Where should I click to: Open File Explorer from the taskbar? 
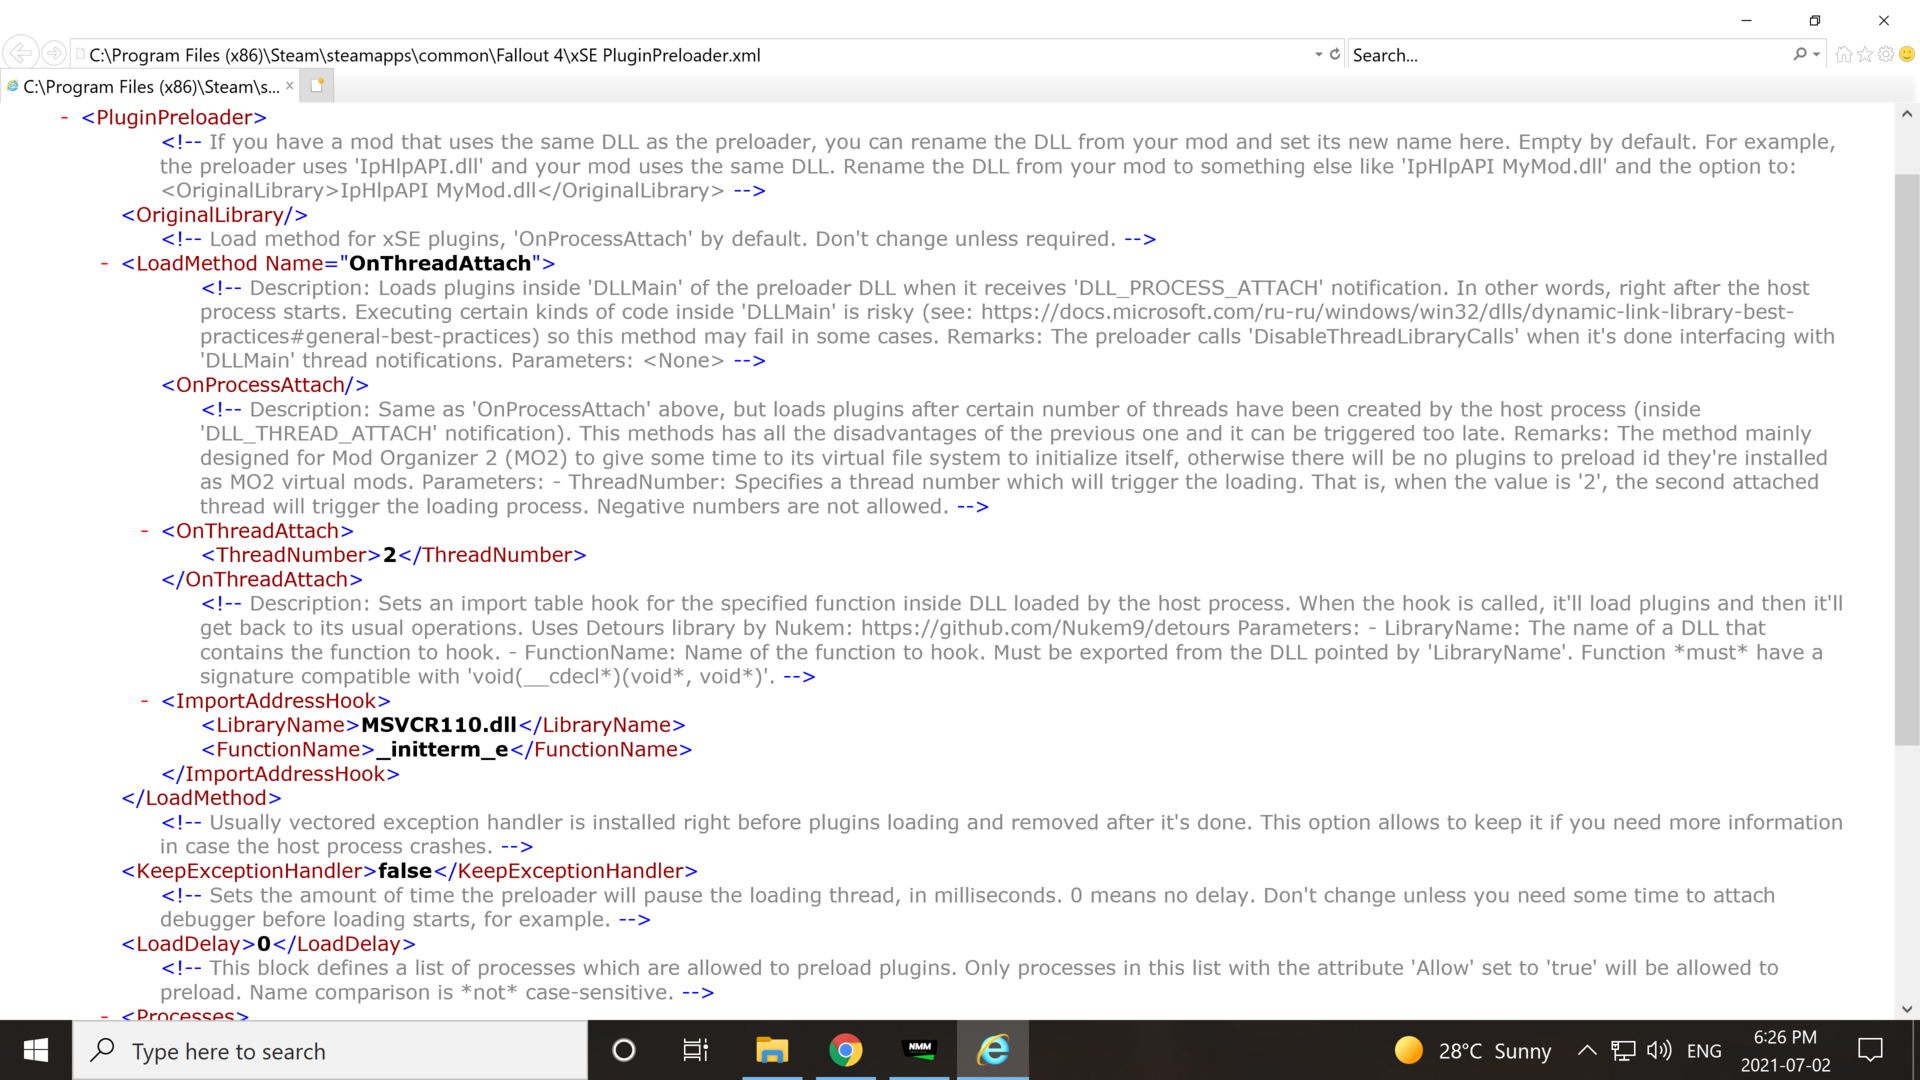click(772, 1050)
